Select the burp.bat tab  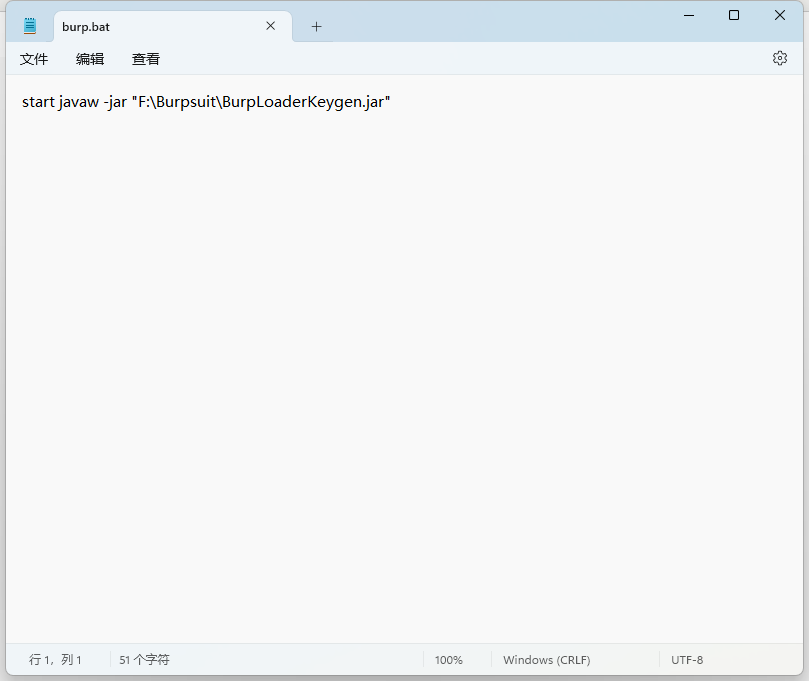coord(173,27)
